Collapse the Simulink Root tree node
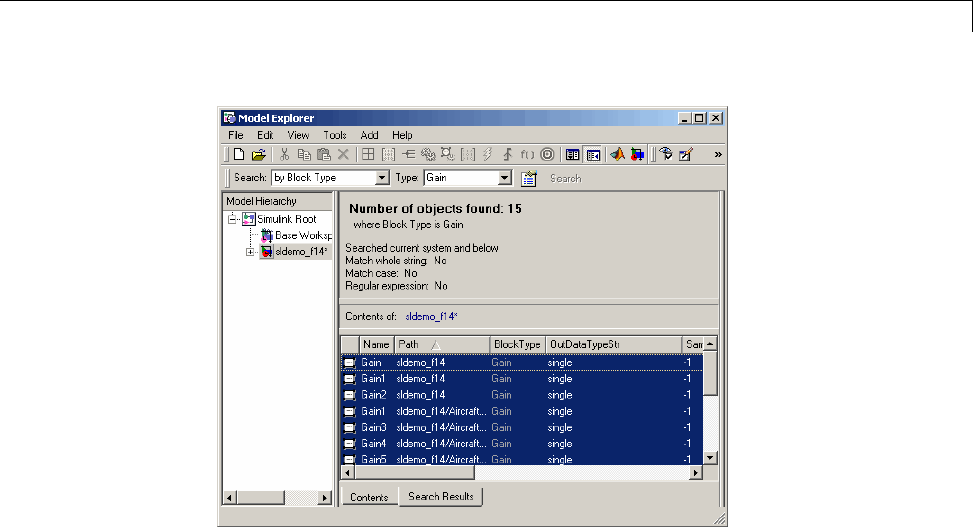The height and width of the screenshot is (527, 973). tap(232, 218)
